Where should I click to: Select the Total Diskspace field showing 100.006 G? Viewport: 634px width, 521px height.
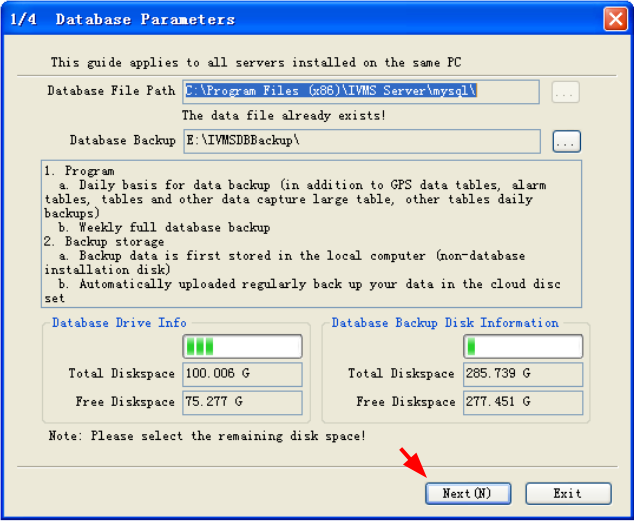pos(242,374)
